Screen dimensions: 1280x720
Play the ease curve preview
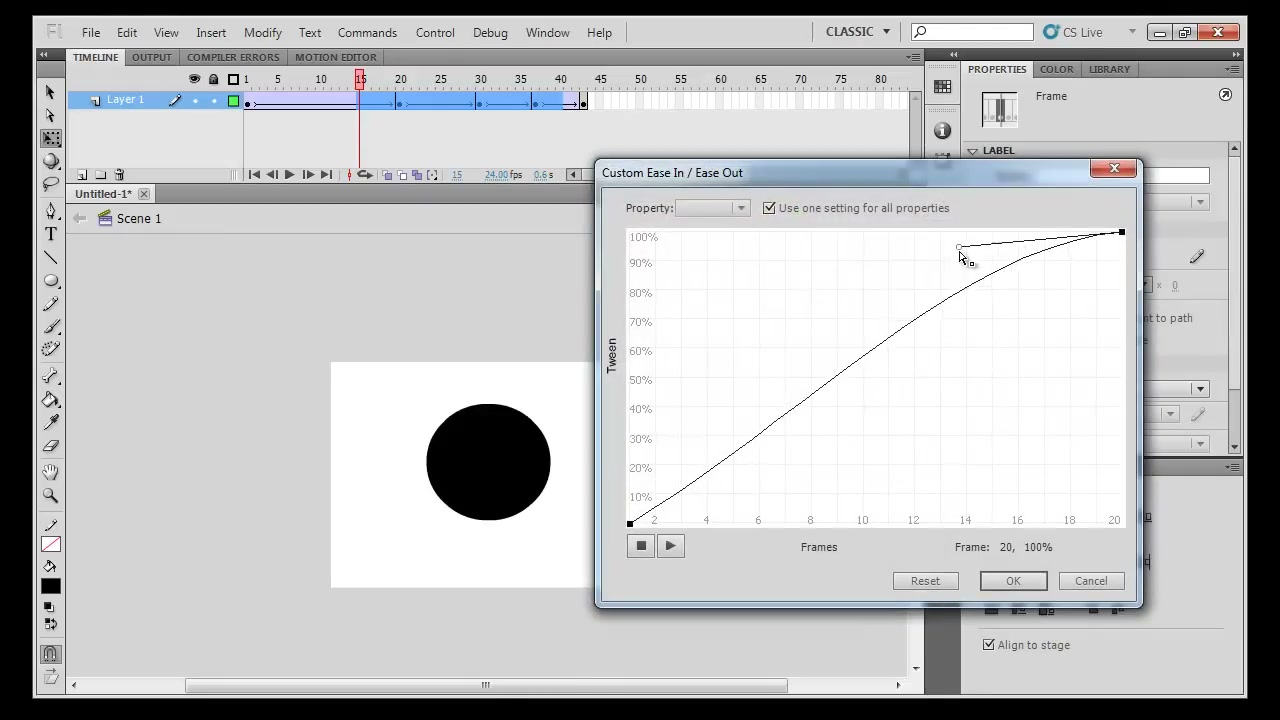[x=670, y=546]
